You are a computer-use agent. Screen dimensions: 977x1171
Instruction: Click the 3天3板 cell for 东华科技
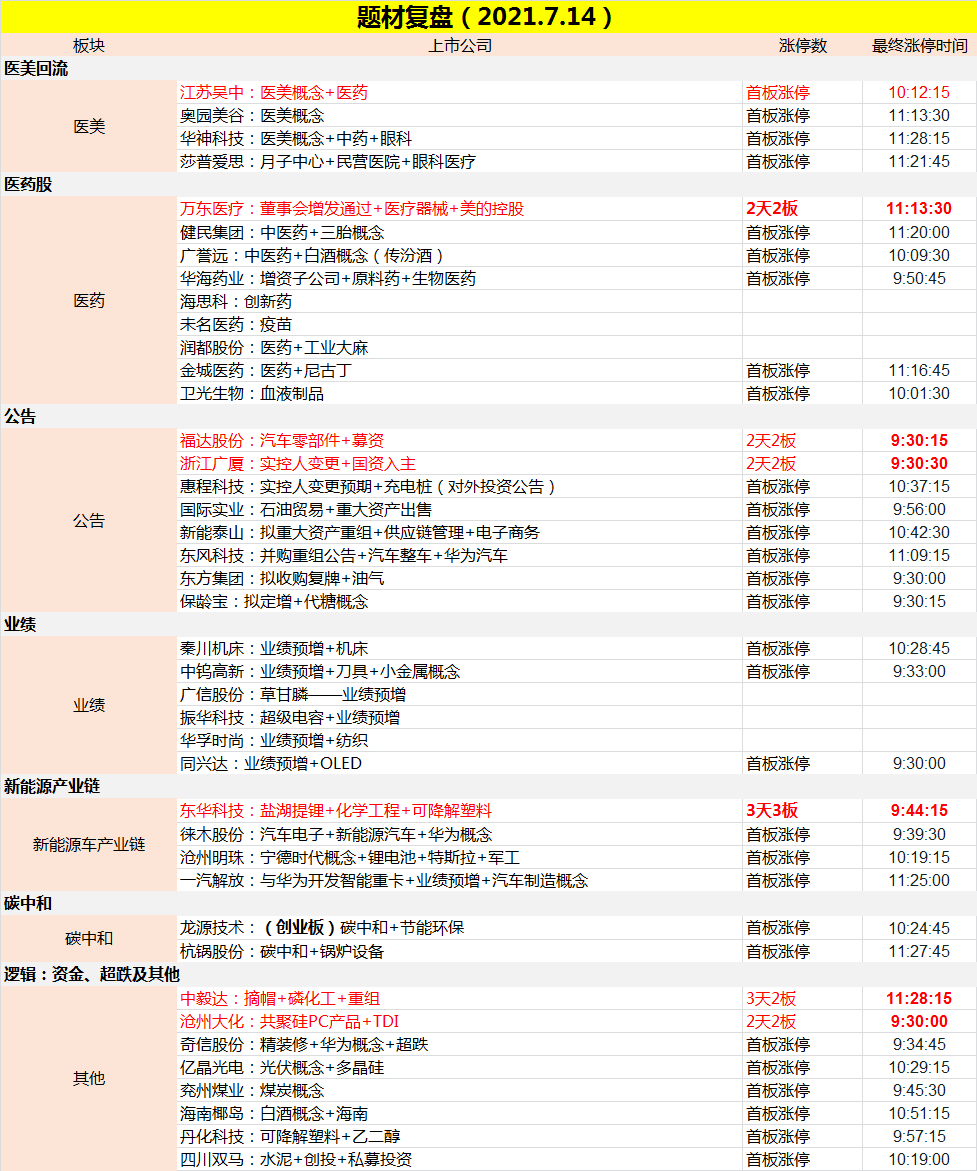coord(802,811)
